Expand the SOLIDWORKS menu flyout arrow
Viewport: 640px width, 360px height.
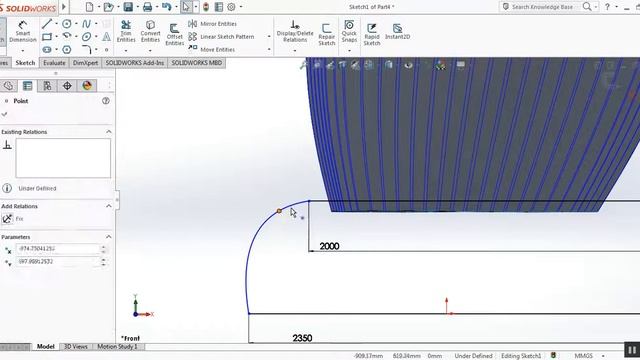click(64, 7)
